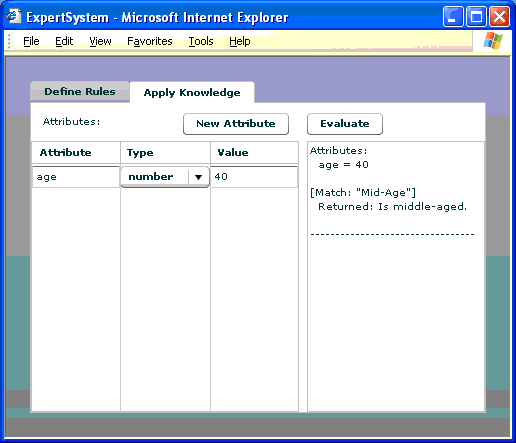Open the Favorites menu
Image resolution: width=516 pixels, height=443 pixels.
click(150, 41)
